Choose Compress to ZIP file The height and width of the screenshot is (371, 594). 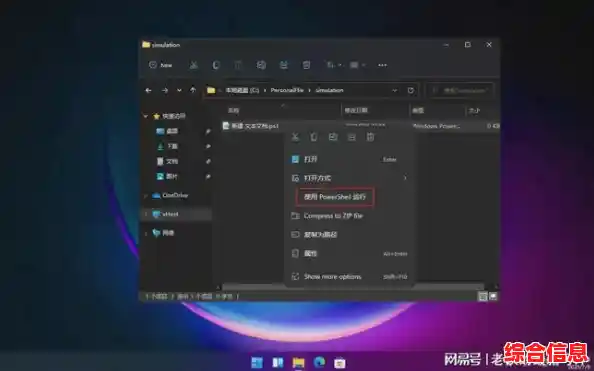[x=349, y=216]
